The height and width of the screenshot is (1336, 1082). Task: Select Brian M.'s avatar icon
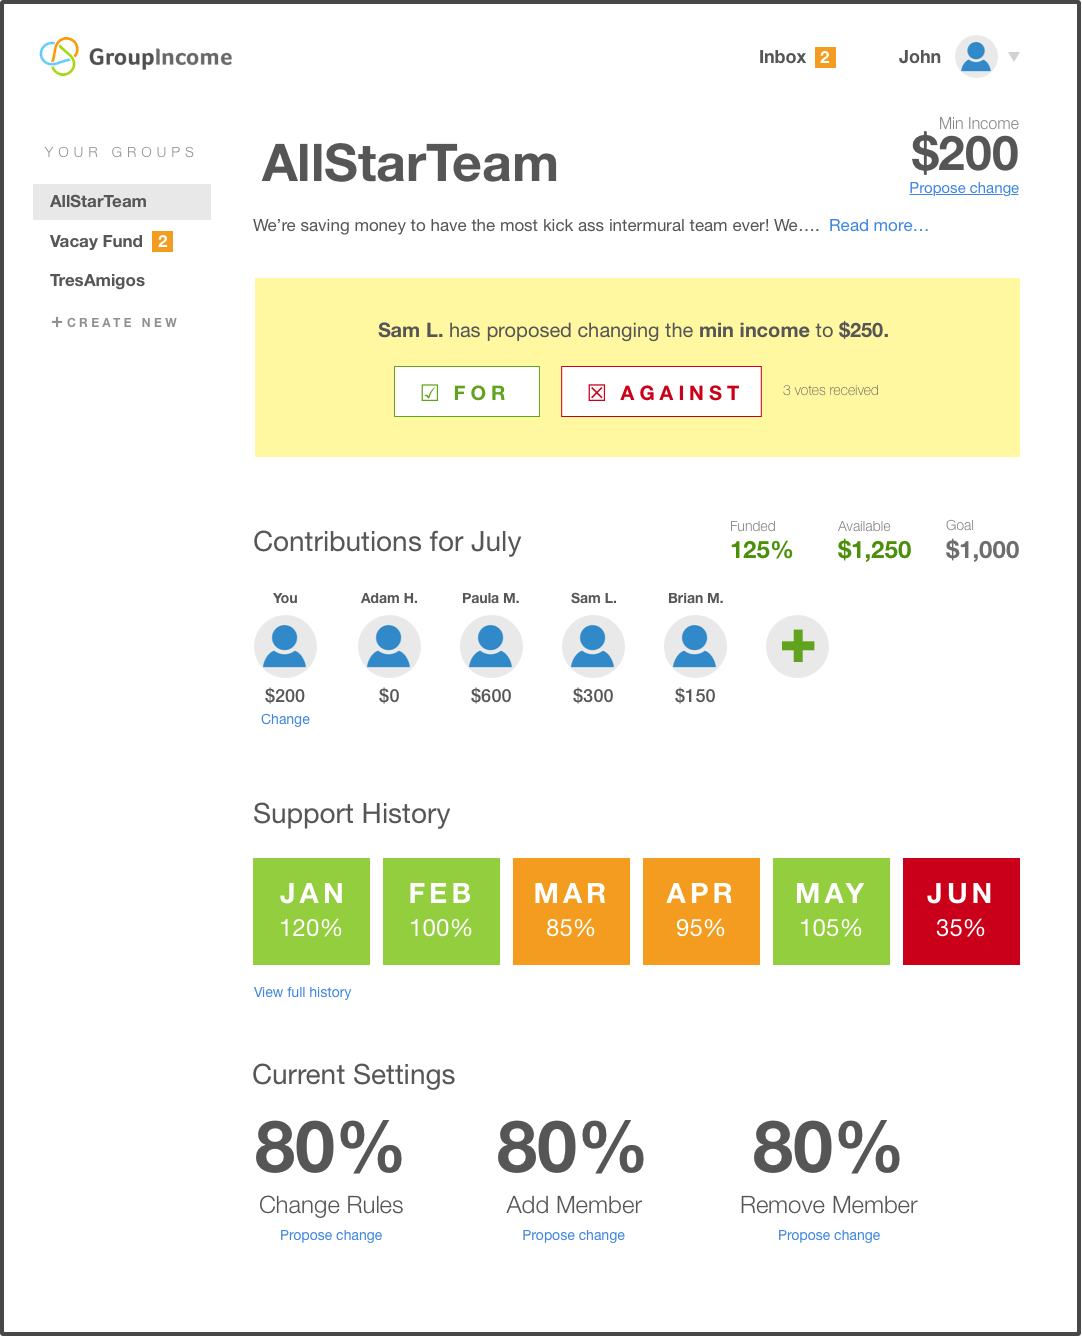(x=695, y=646)
